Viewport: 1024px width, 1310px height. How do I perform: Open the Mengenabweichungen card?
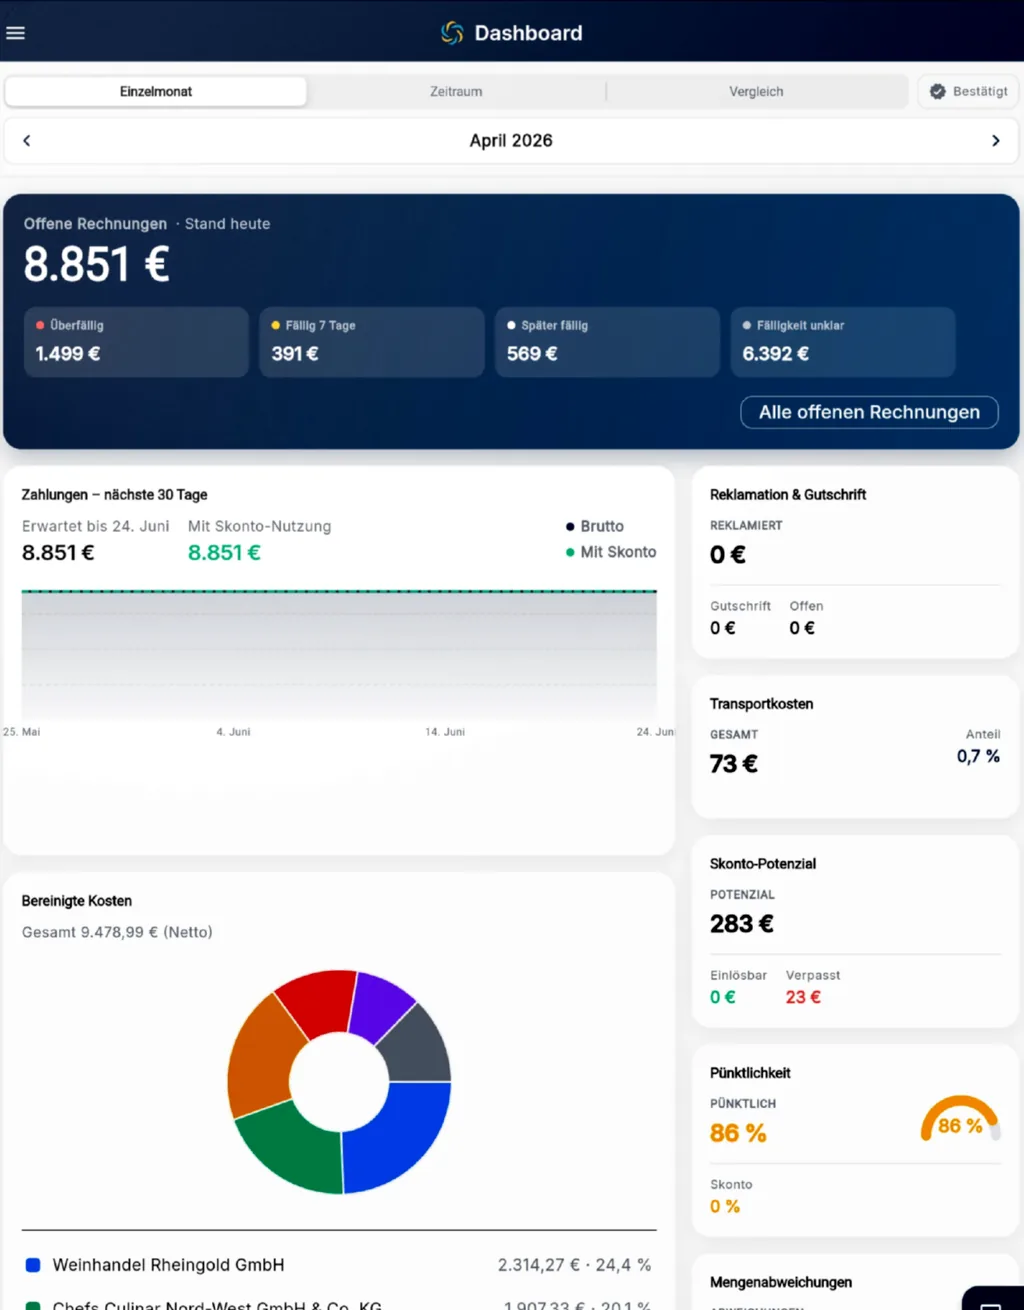[x=855, y=1283]
